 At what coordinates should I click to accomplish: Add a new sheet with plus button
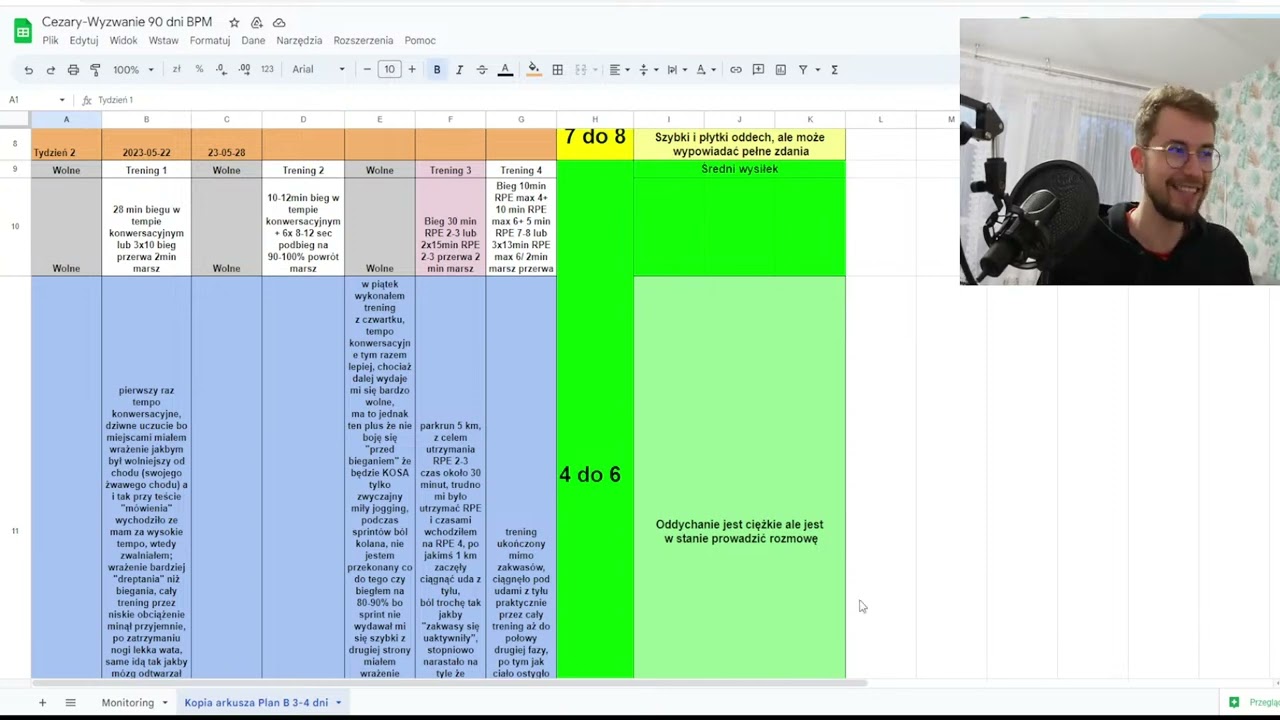tap(42, 703)
